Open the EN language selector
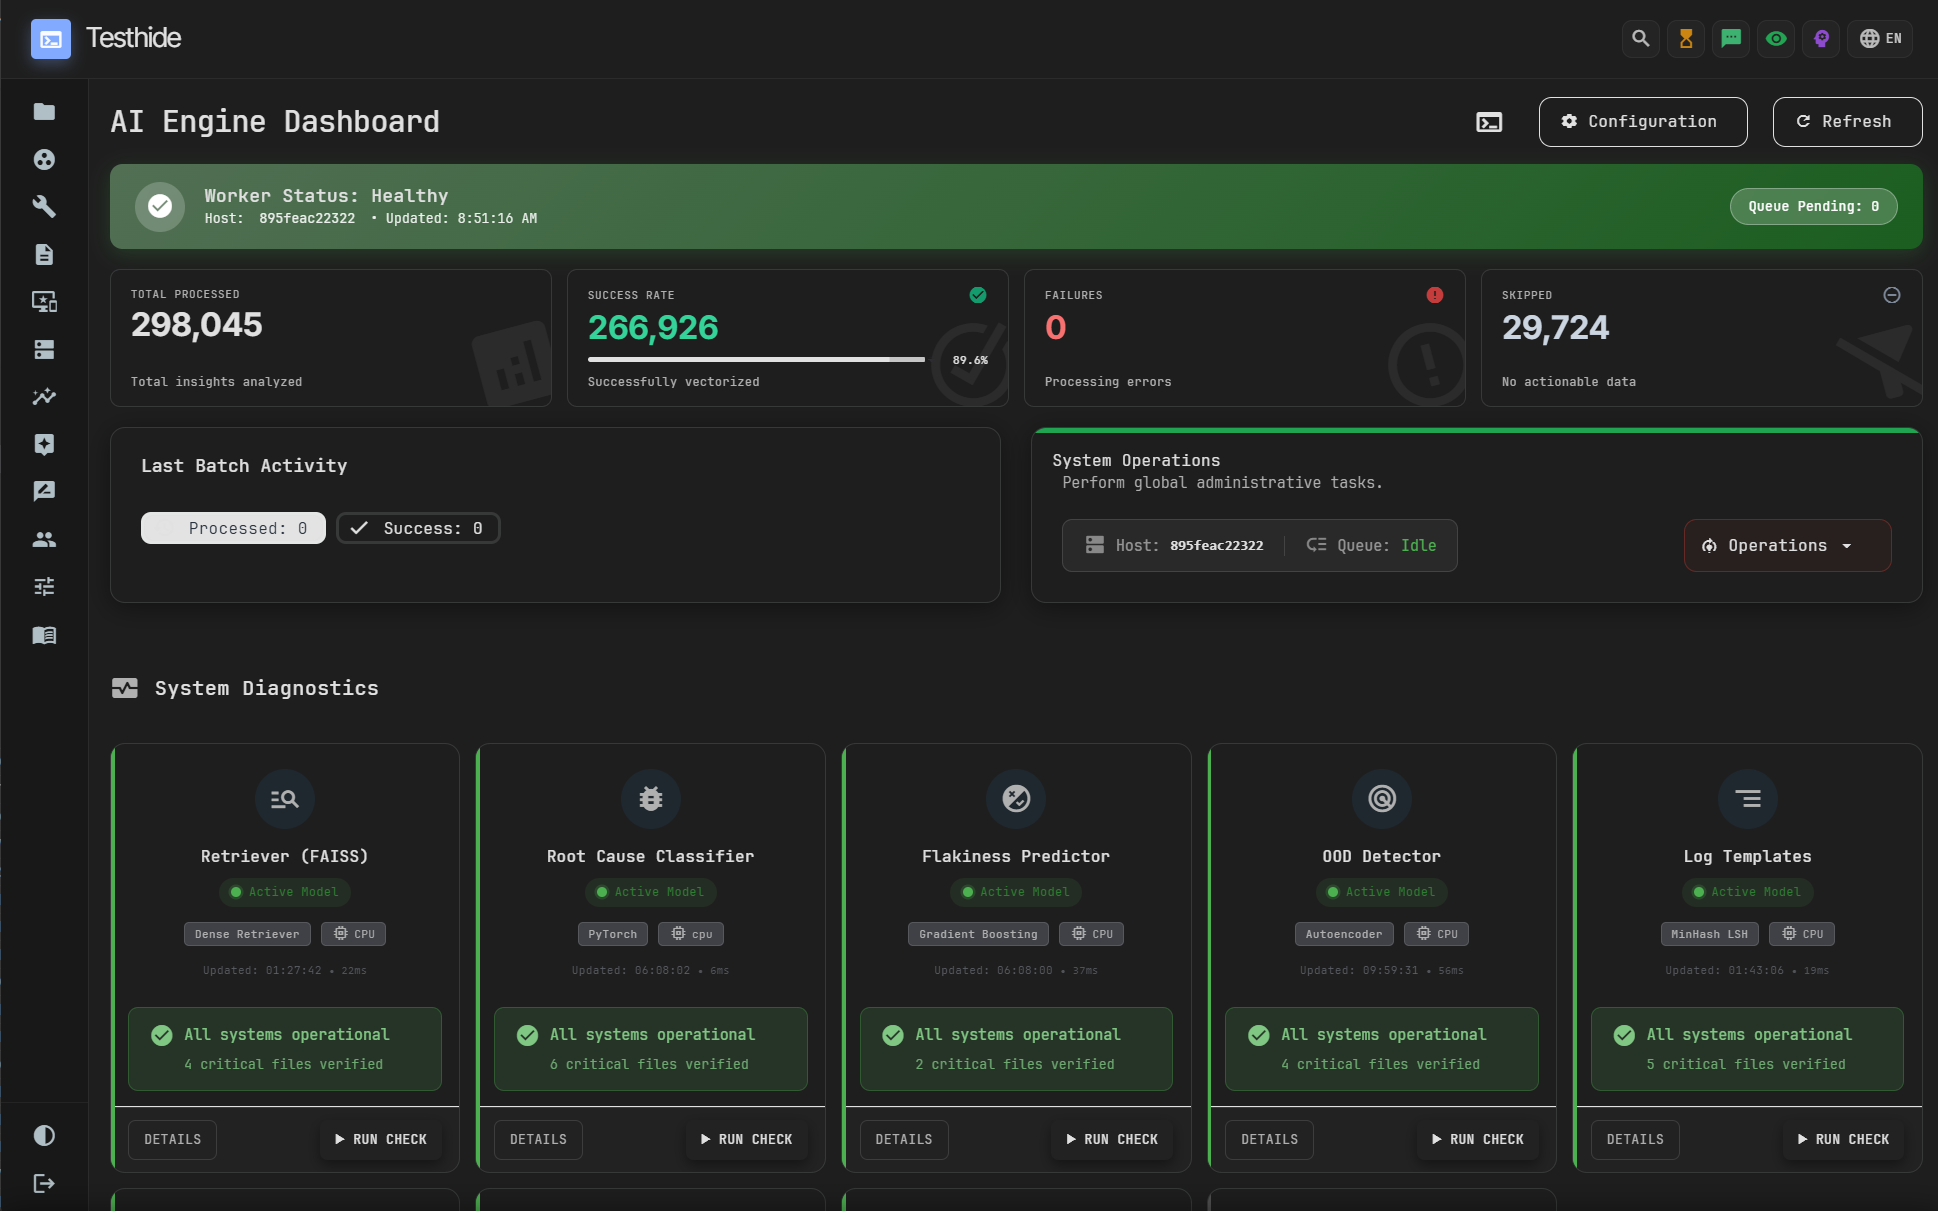 pos(1879,39)
